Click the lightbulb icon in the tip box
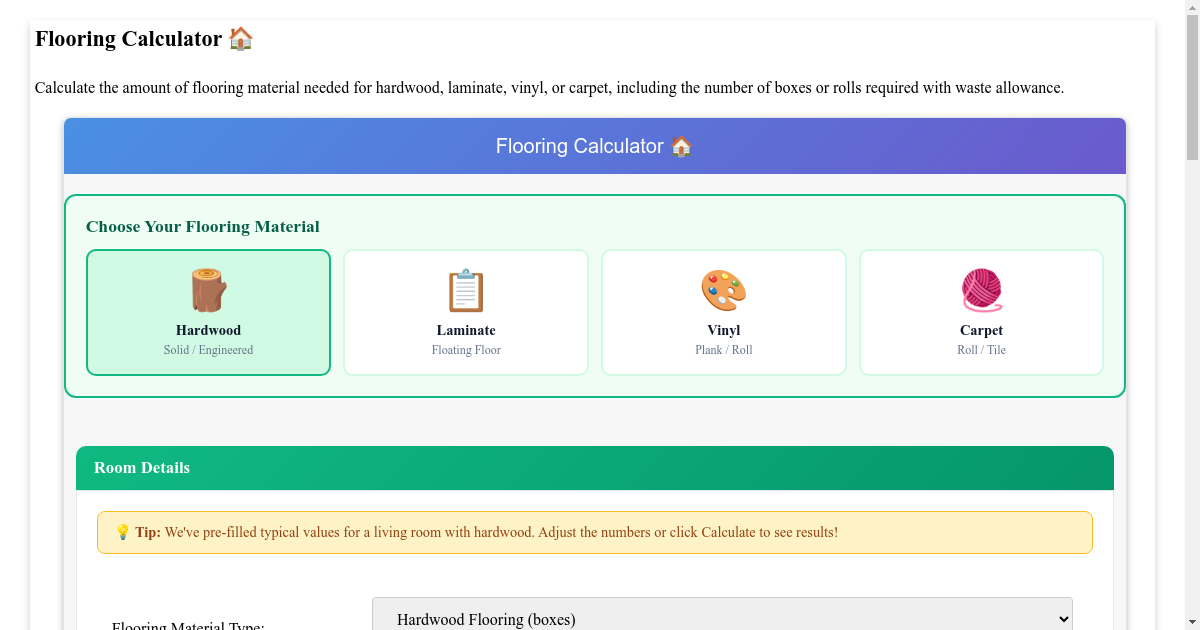1200x630 pixels. 122,532
